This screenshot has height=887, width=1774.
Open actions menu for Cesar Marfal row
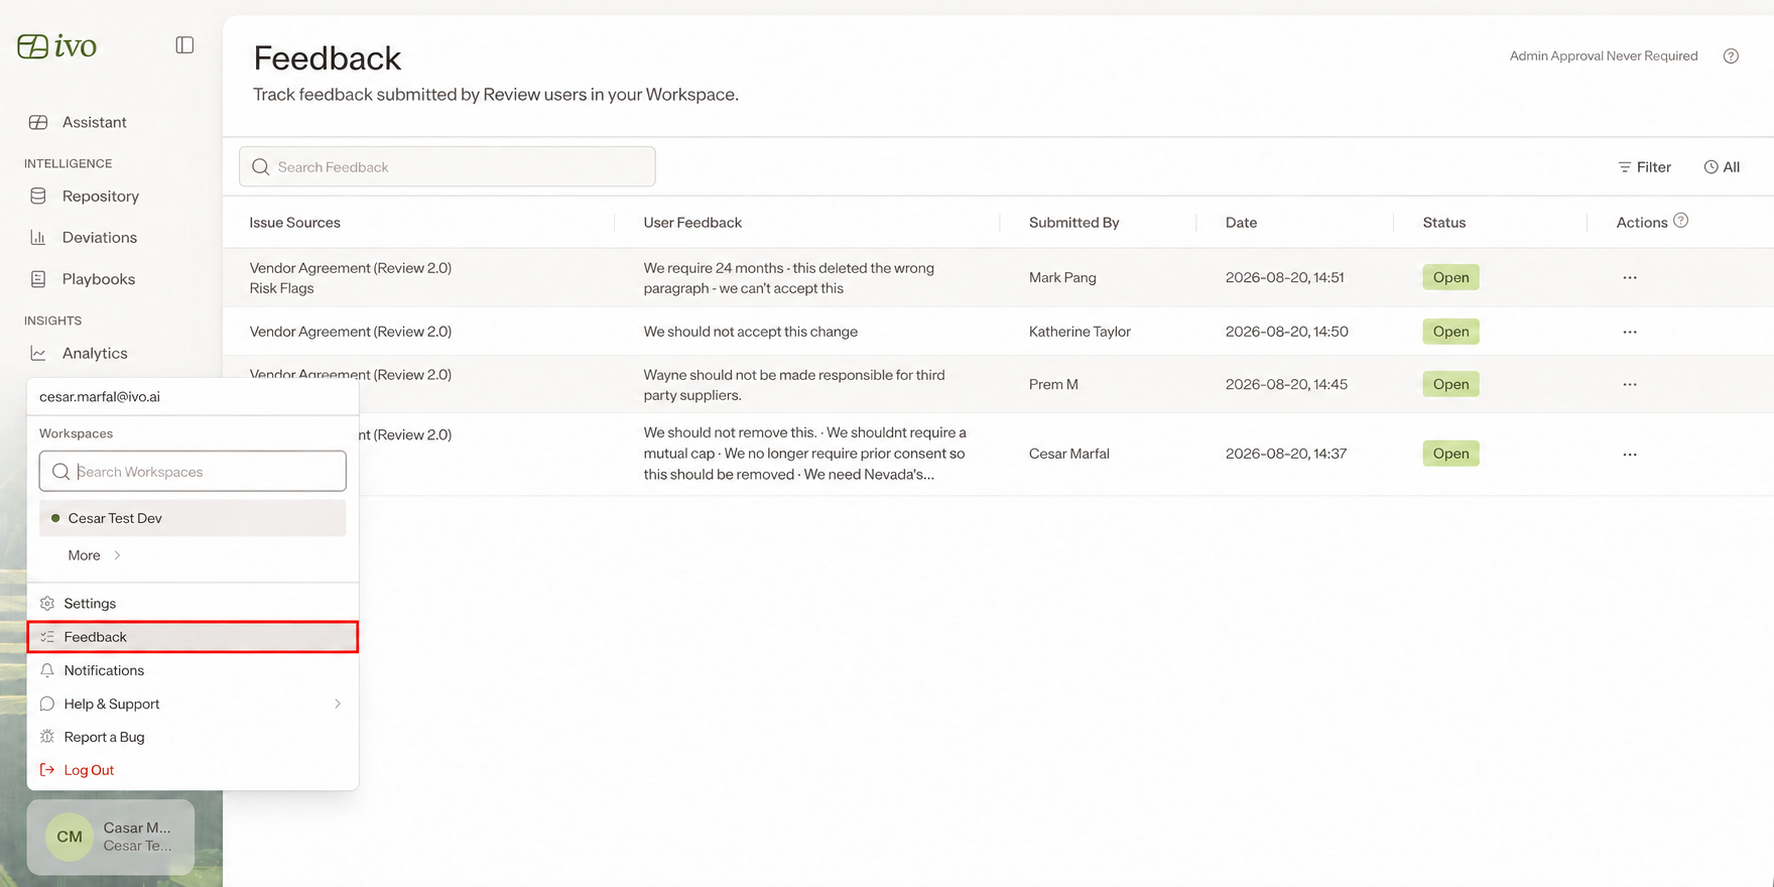[x=1630, y=454]
